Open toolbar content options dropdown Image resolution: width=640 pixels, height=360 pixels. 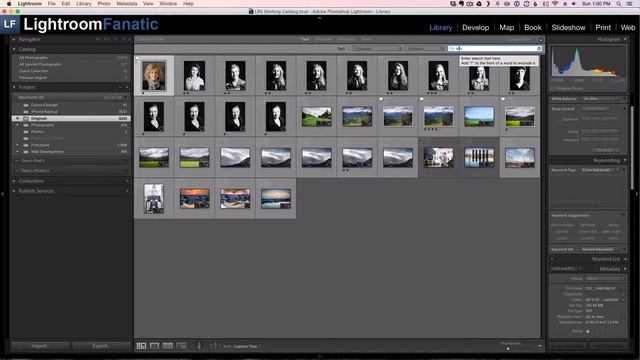coord(540,346)
